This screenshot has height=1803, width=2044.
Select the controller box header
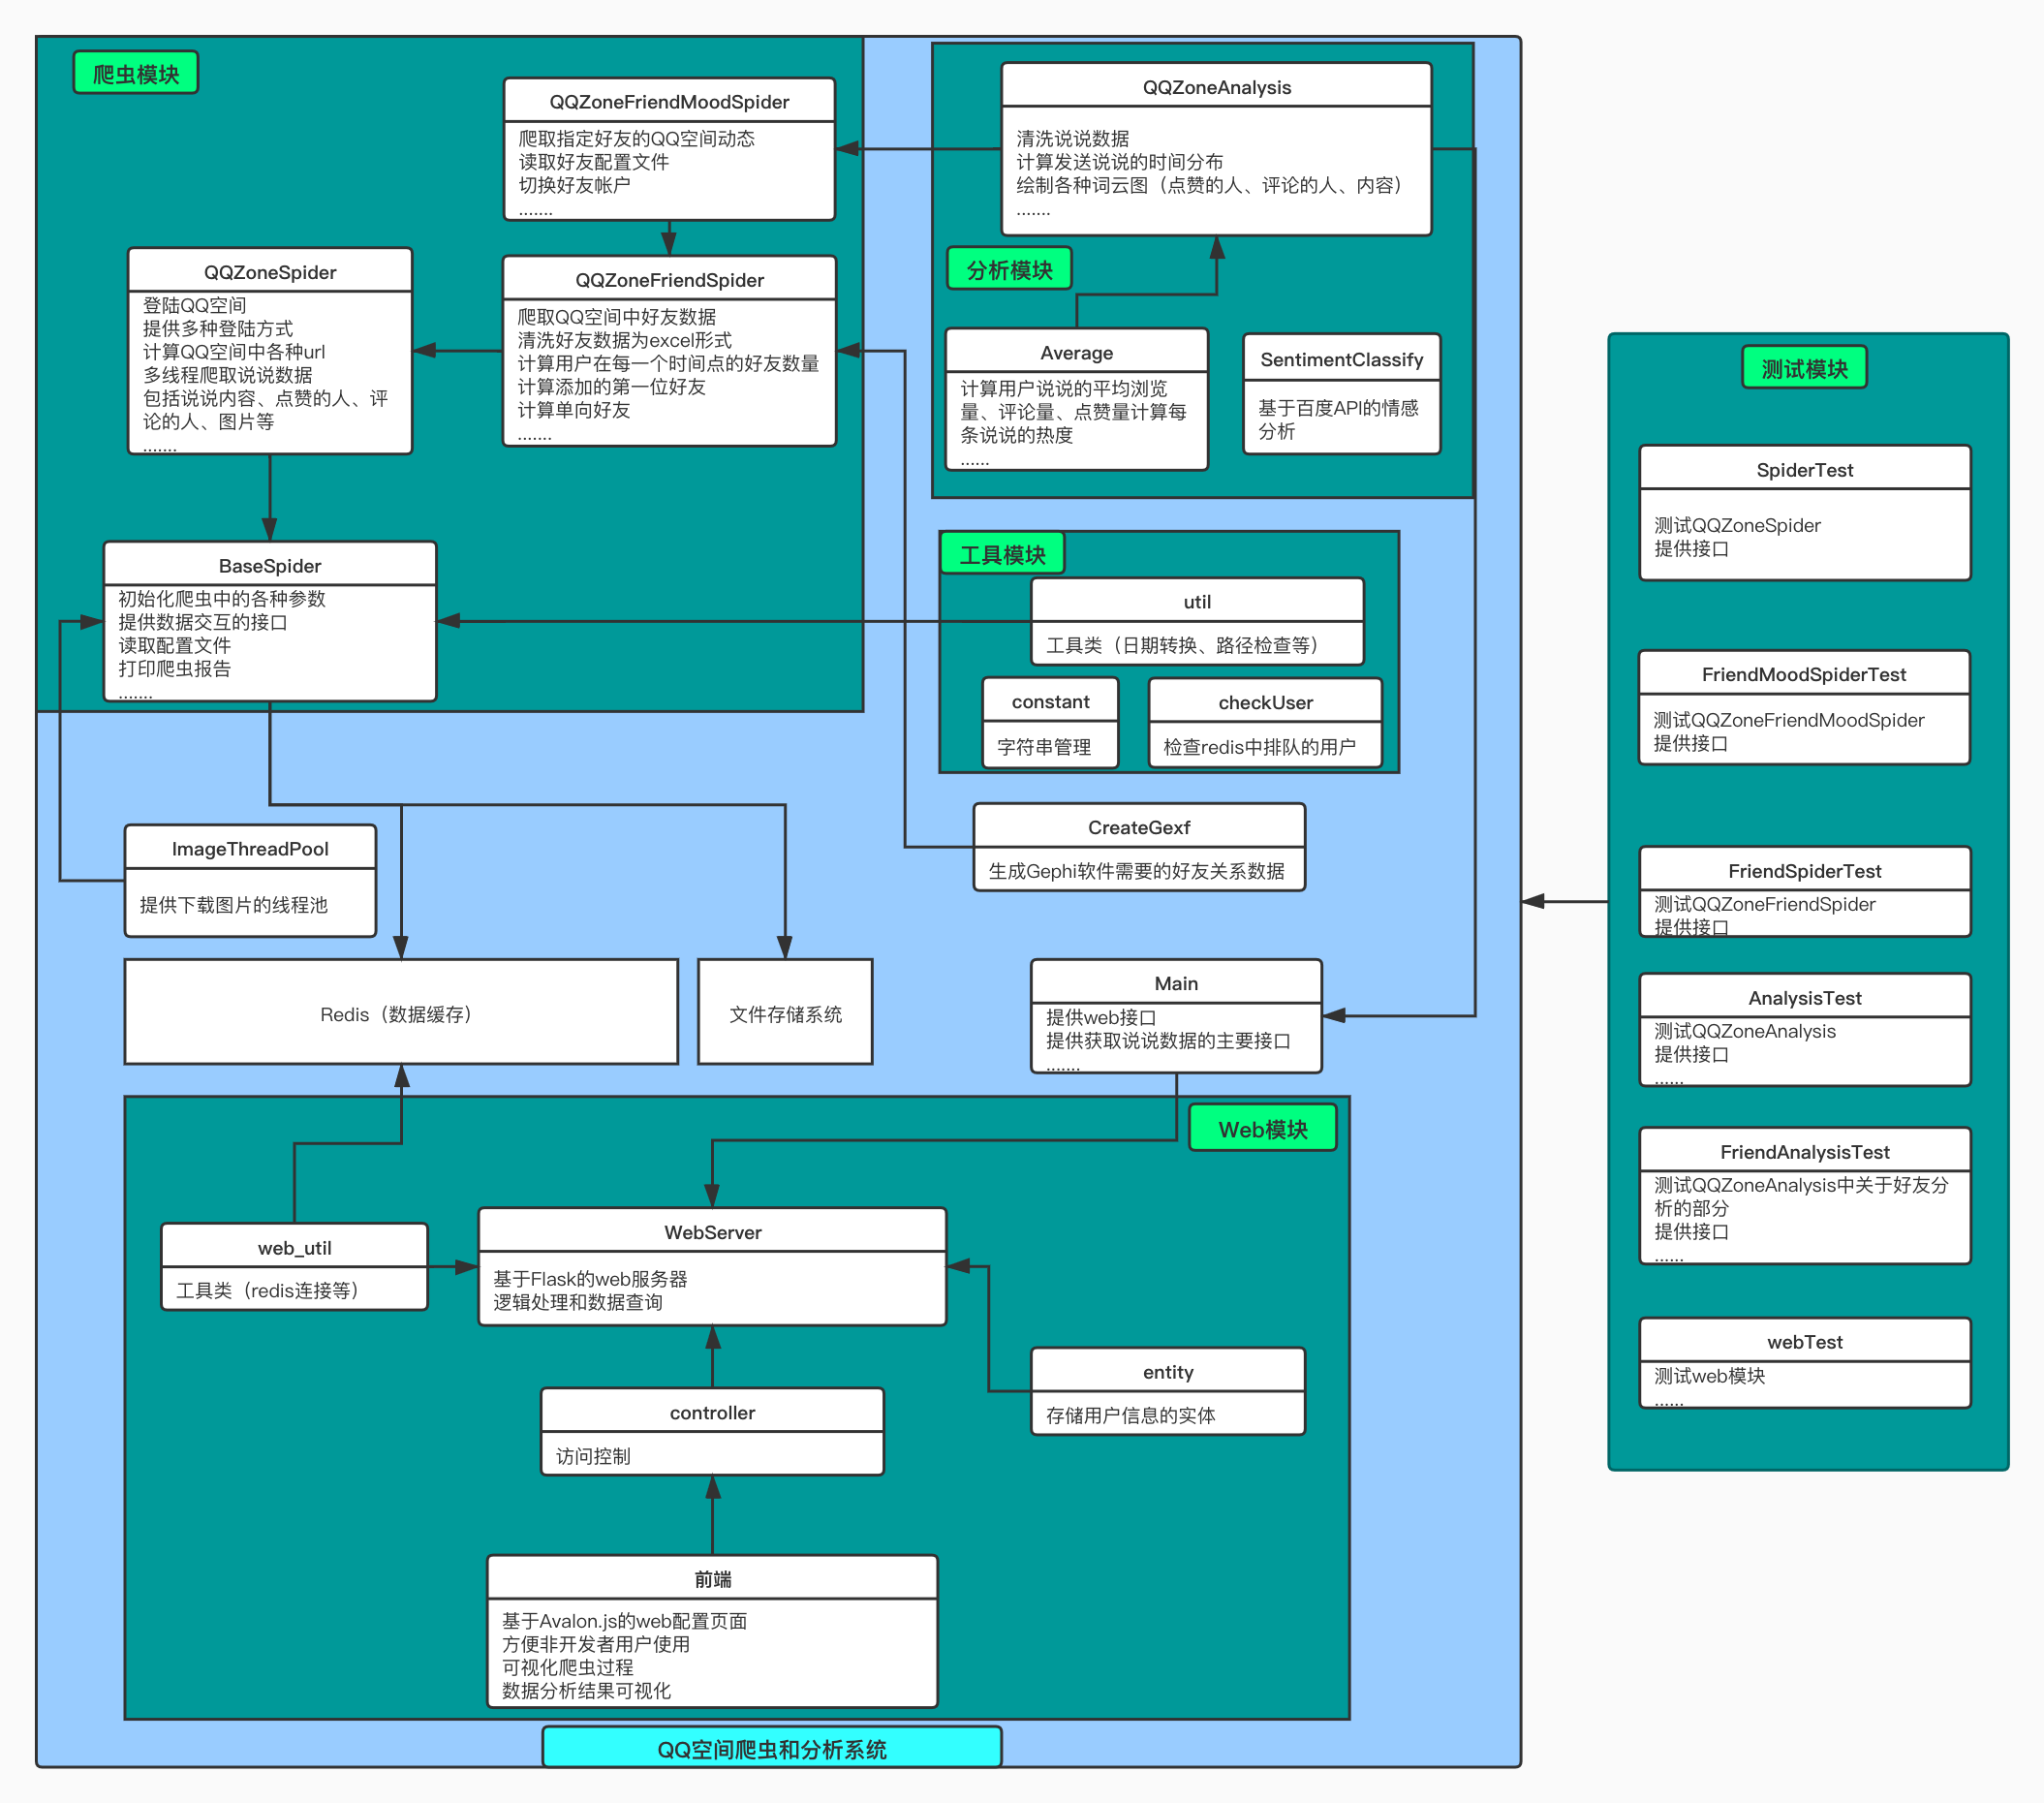712,1412
